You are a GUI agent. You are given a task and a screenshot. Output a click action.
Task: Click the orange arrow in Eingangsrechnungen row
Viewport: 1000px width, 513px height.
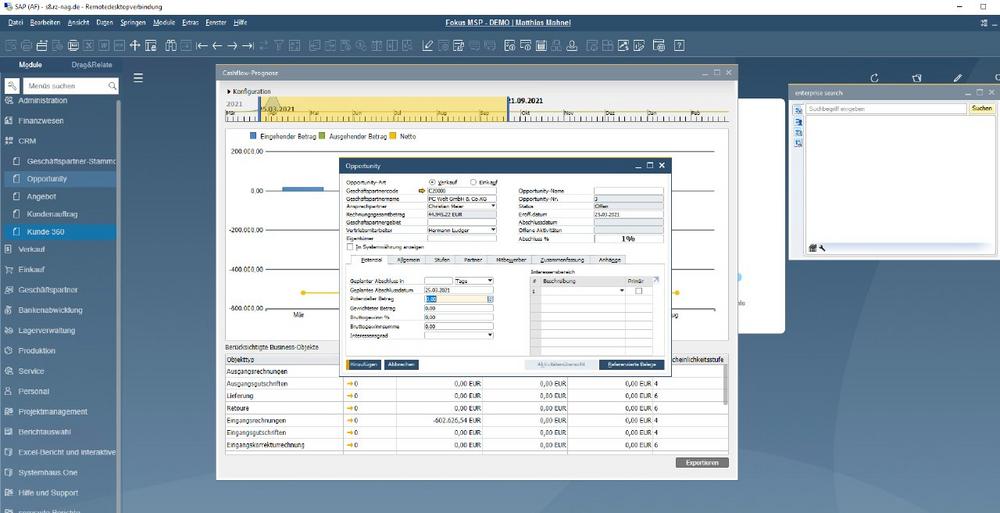[349, 420]
